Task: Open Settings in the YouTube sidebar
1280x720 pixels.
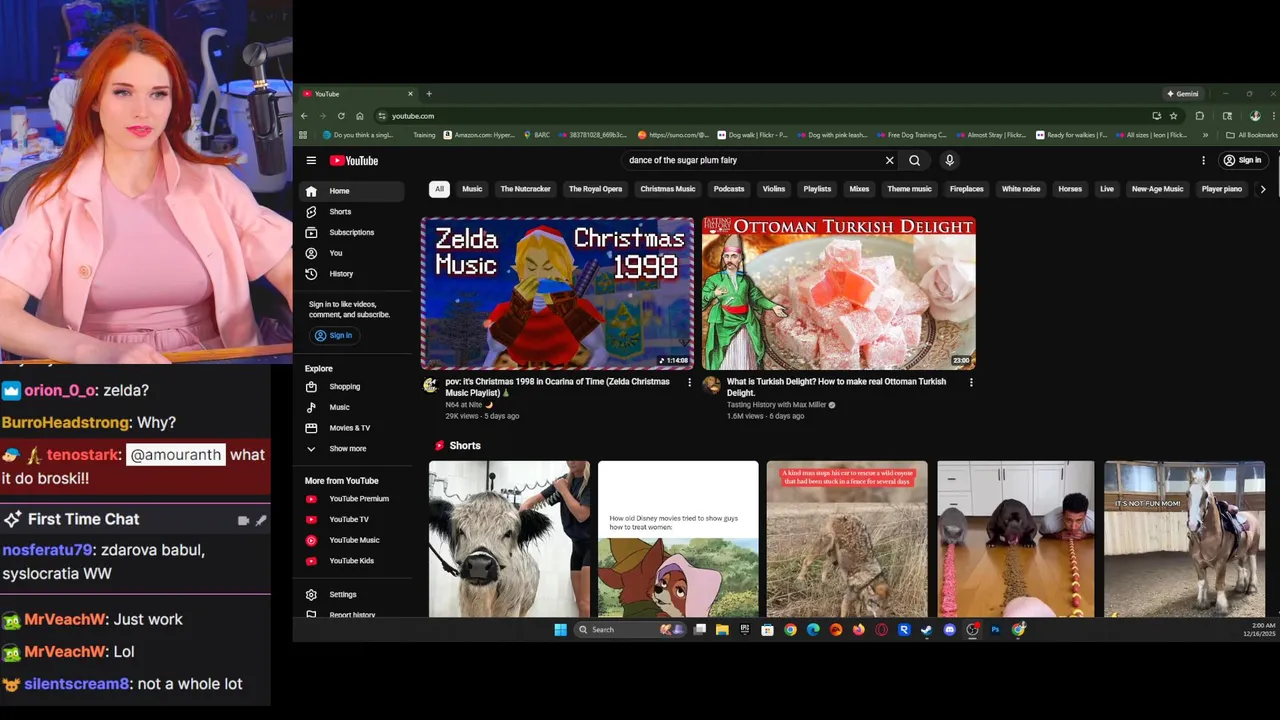Action: click(x=352, y=594)
